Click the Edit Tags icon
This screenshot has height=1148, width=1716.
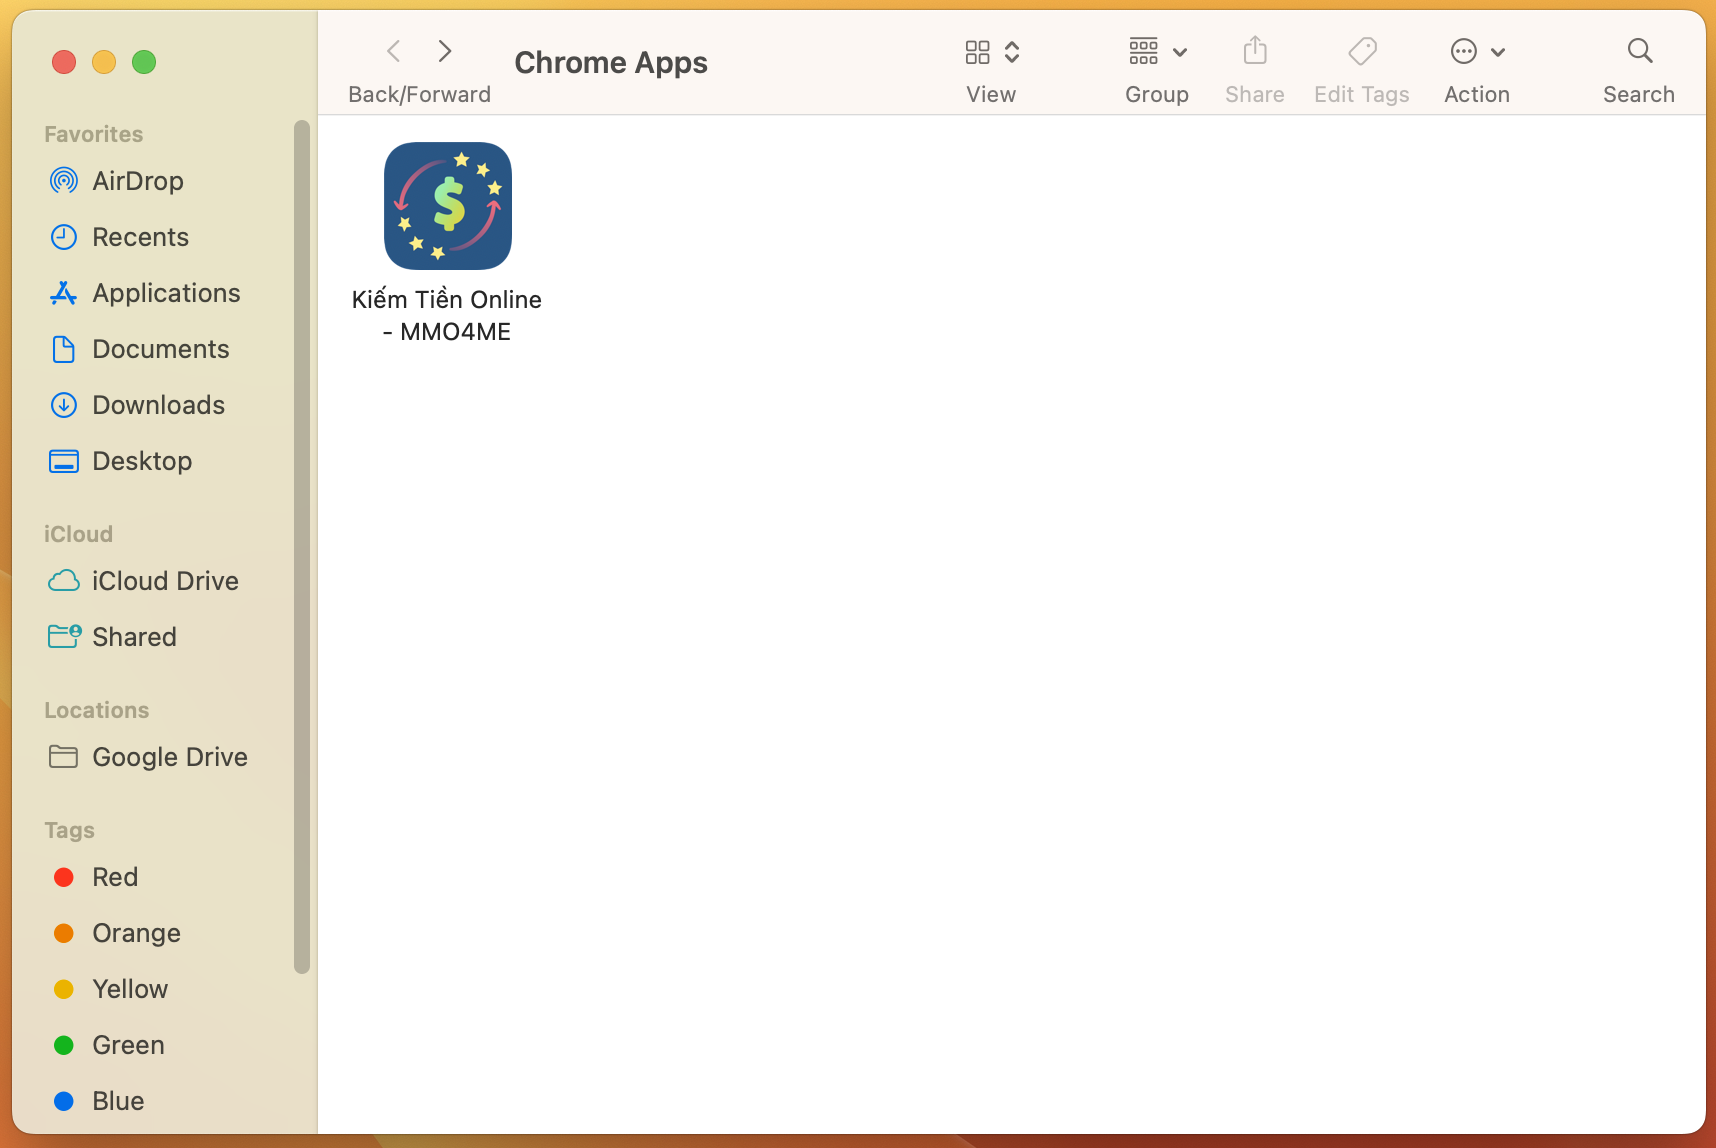(1362, 51)
